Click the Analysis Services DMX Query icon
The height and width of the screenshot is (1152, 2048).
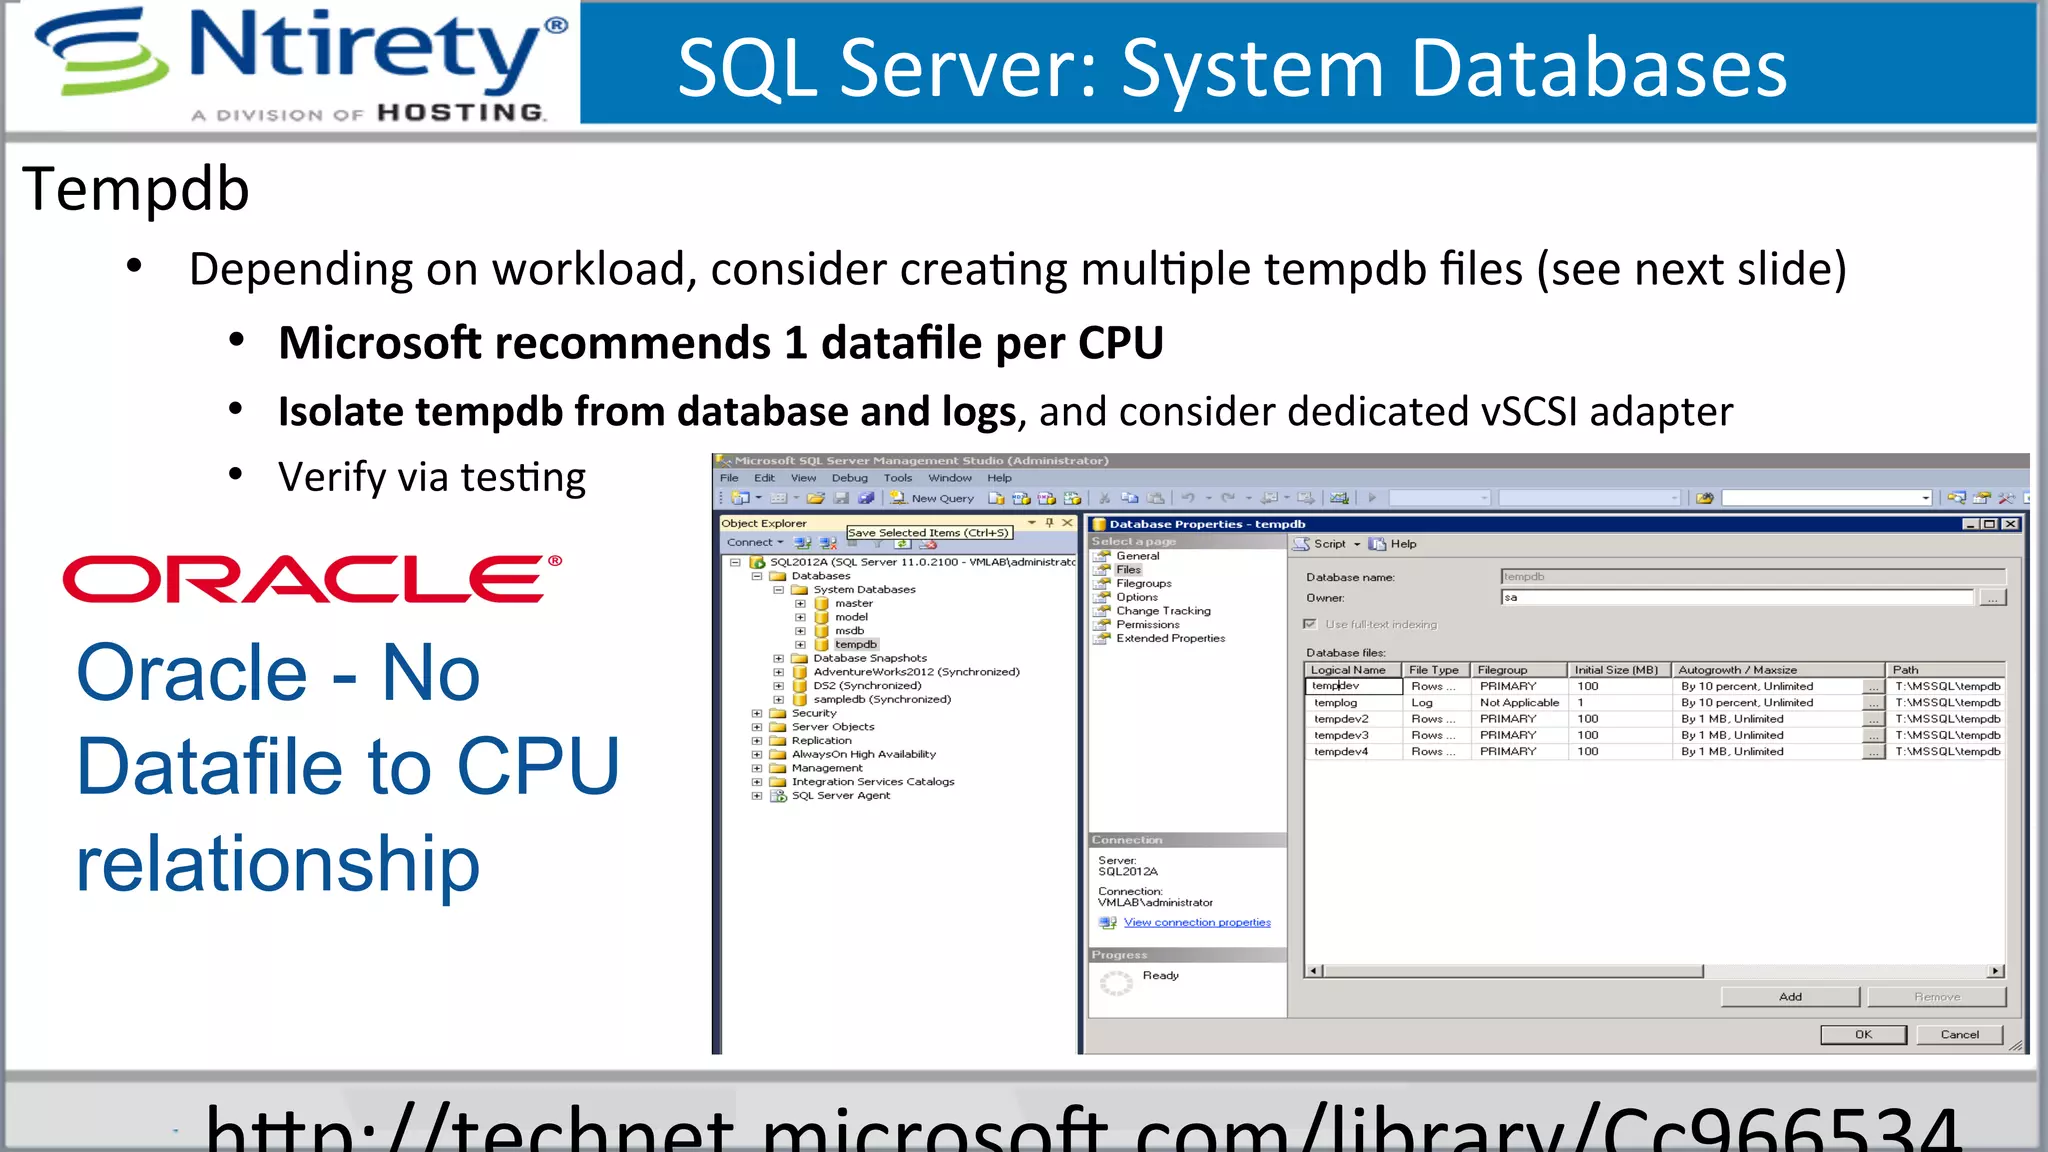[1047, 498]
